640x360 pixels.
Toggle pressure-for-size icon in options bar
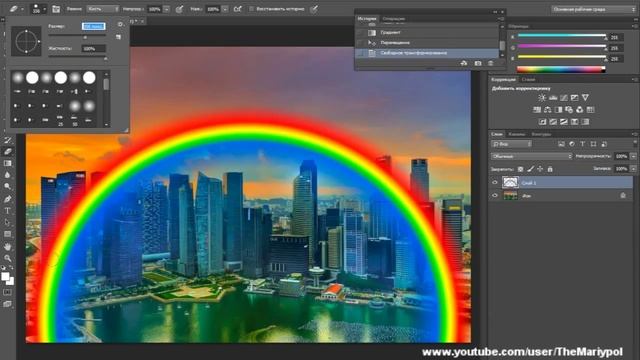pyautogui.click(x=313, y=9)
